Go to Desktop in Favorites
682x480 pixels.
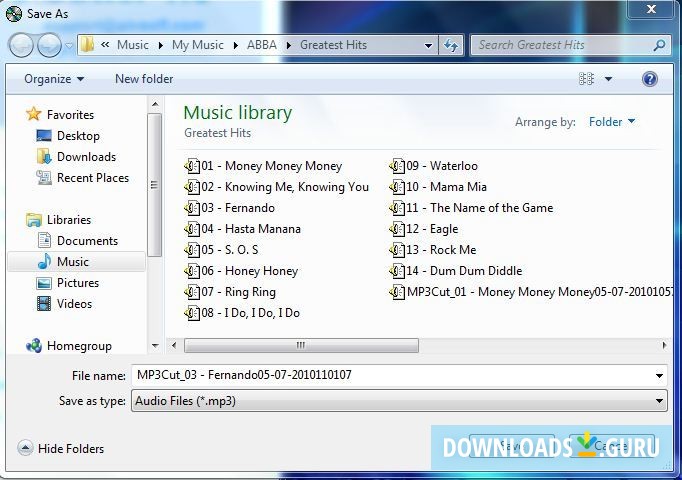pyautogui.click(x=68, y=136)
